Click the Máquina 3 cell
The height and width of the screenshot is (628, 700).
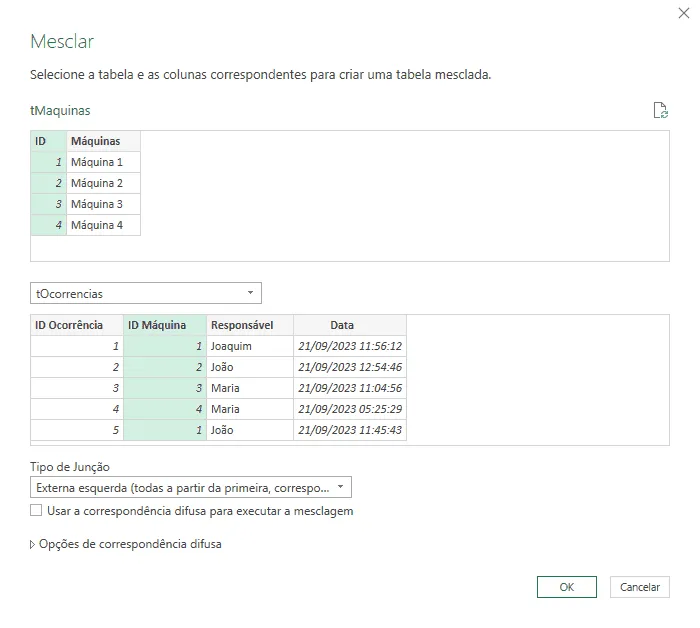104,204
